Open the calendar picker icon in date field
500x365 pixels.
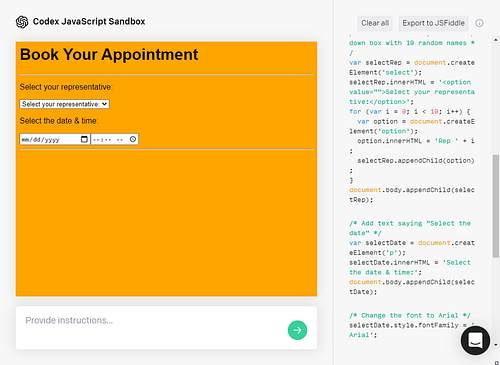click(x=84, y=139)
